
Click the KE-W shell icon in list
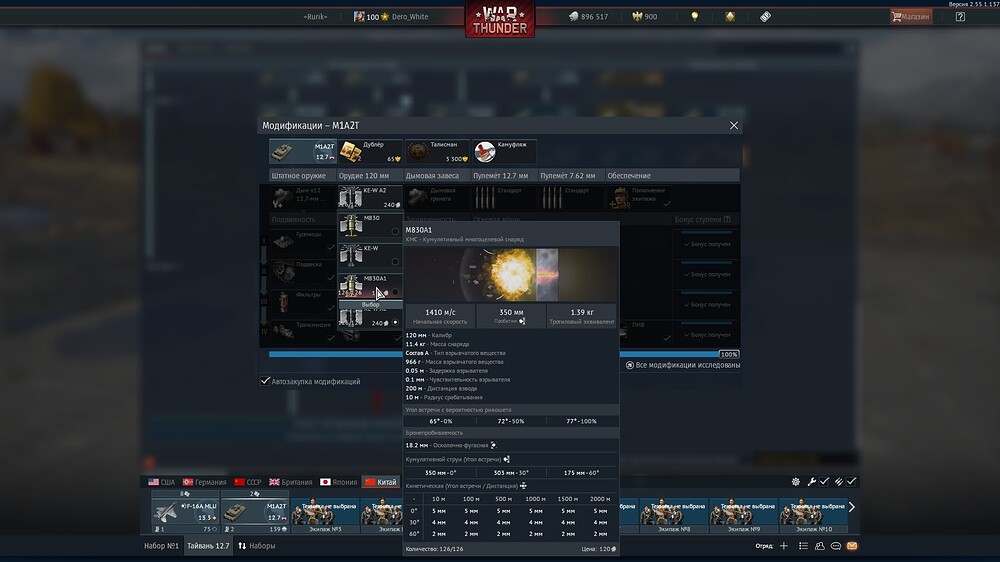(x=351, y=255)
